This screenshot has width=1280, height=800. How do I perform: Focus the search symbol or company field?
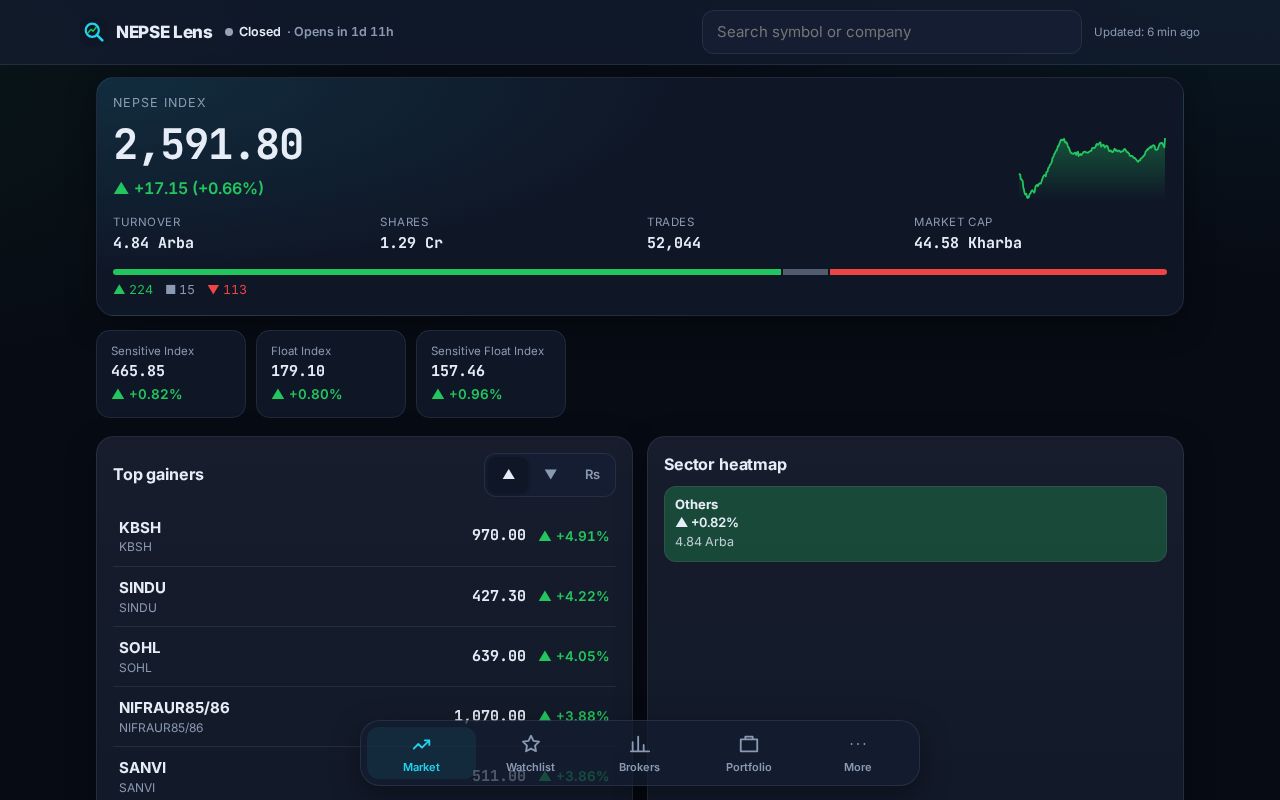(892, 32)
